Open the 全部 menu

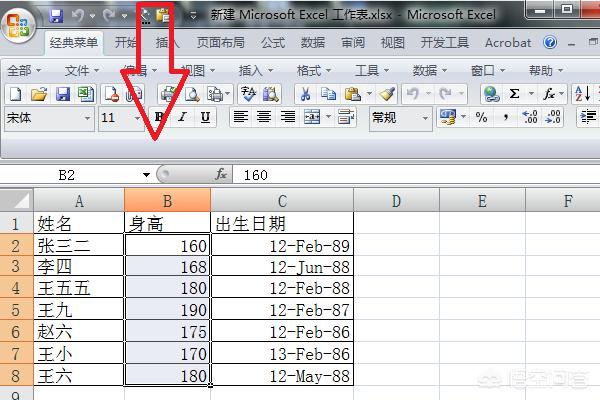24,71
